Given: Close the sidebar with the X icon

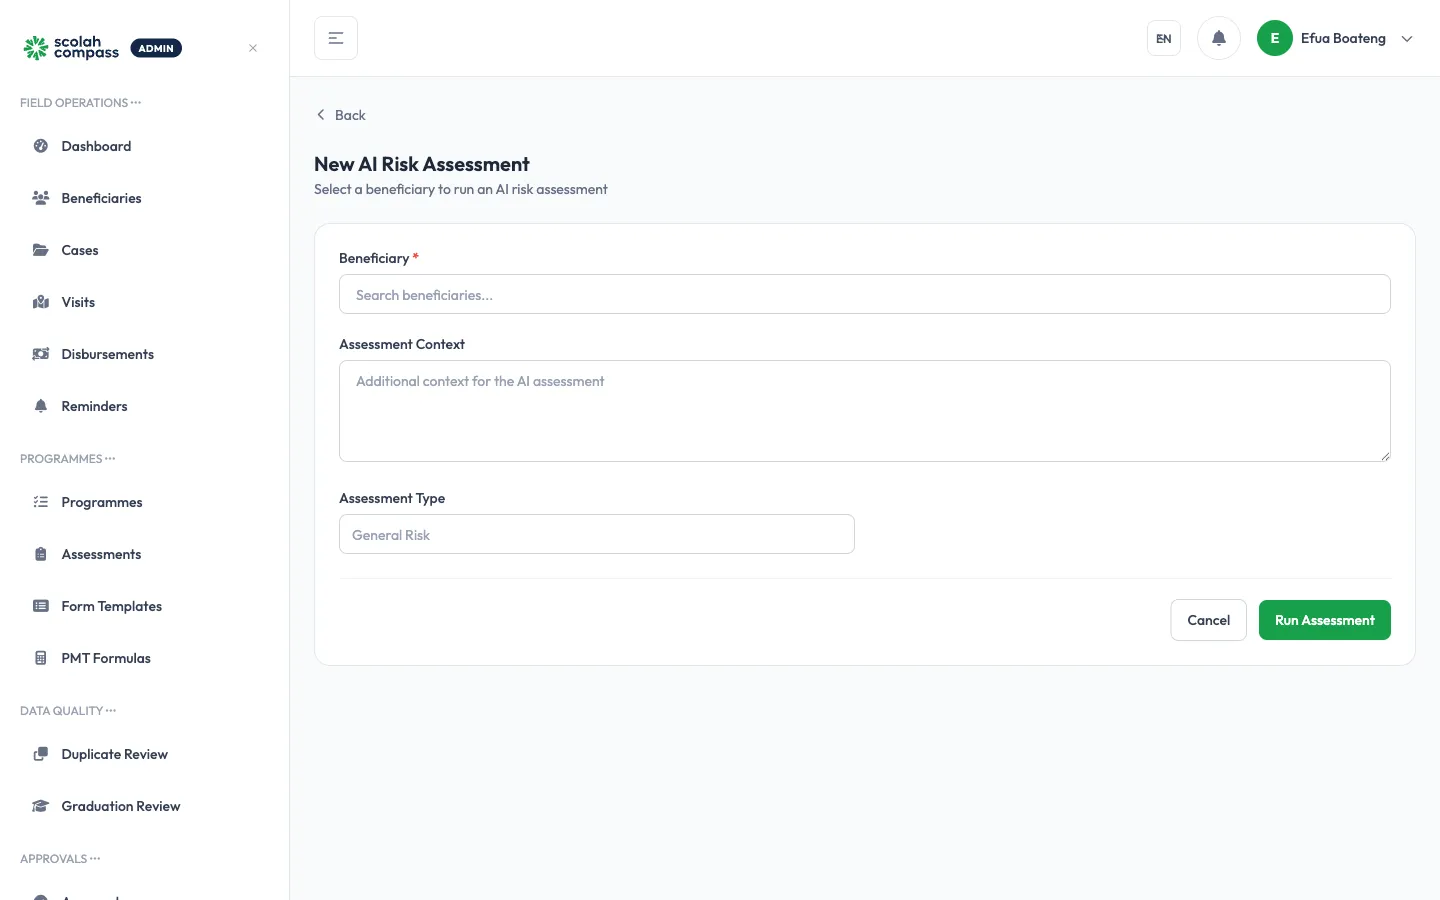Looking at the screenshot, I should pyautogui.click(x=253, y=48).
